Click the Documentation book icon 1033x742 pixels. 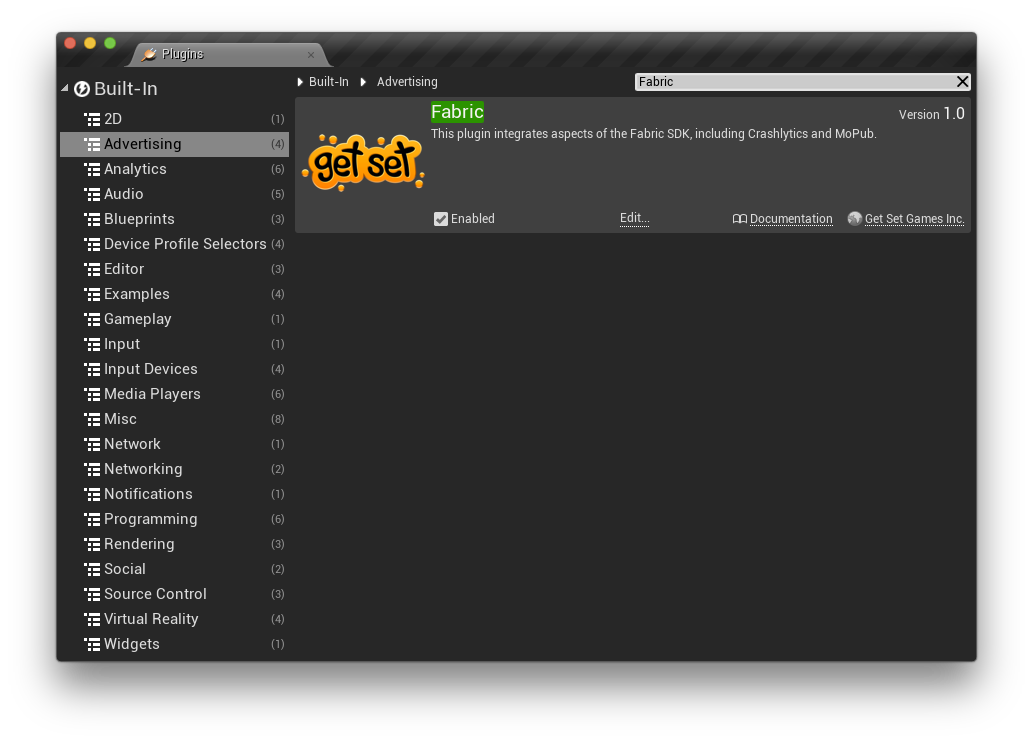click(x=740, y=219)
